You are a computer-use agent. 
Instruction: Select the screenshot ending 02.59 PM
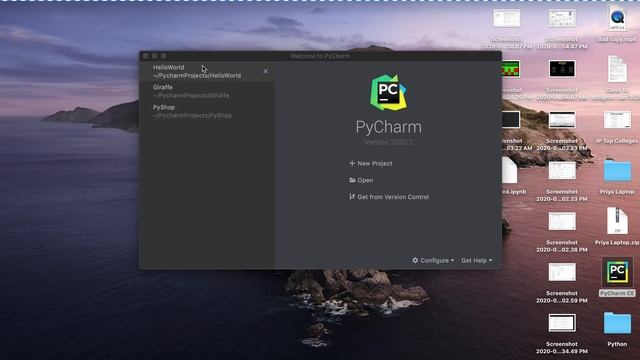[562, 272]
